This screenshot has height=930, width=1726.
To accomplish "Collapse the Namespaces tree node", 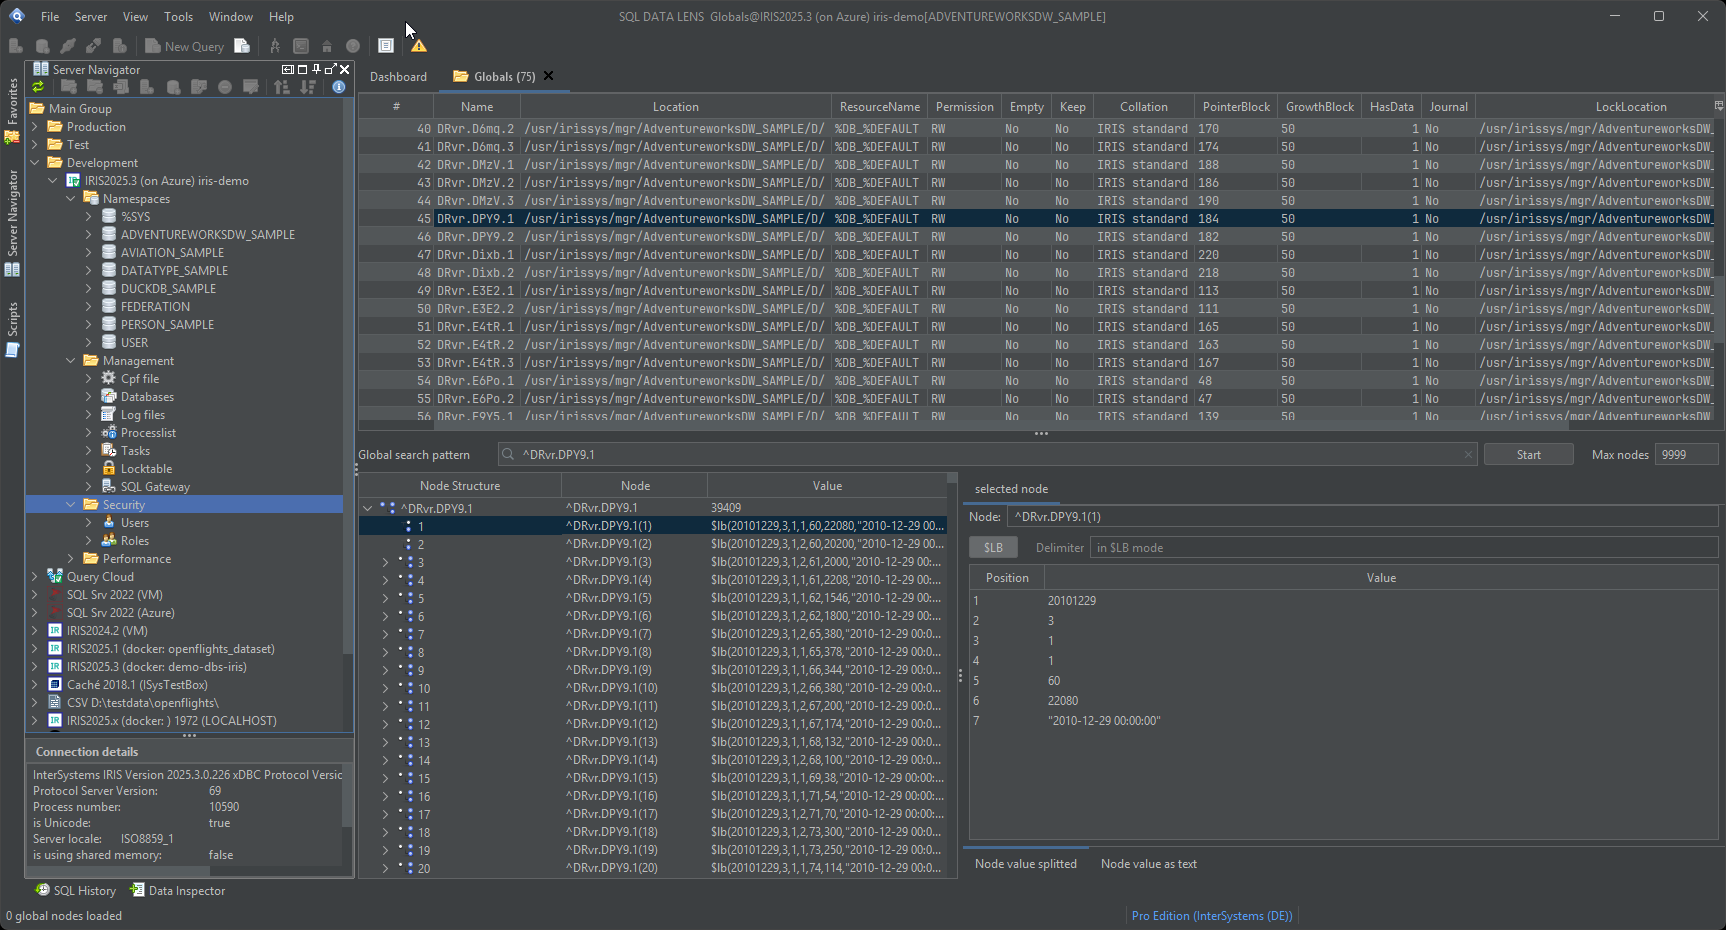I will pyautogui.click(x=71, y=199).
